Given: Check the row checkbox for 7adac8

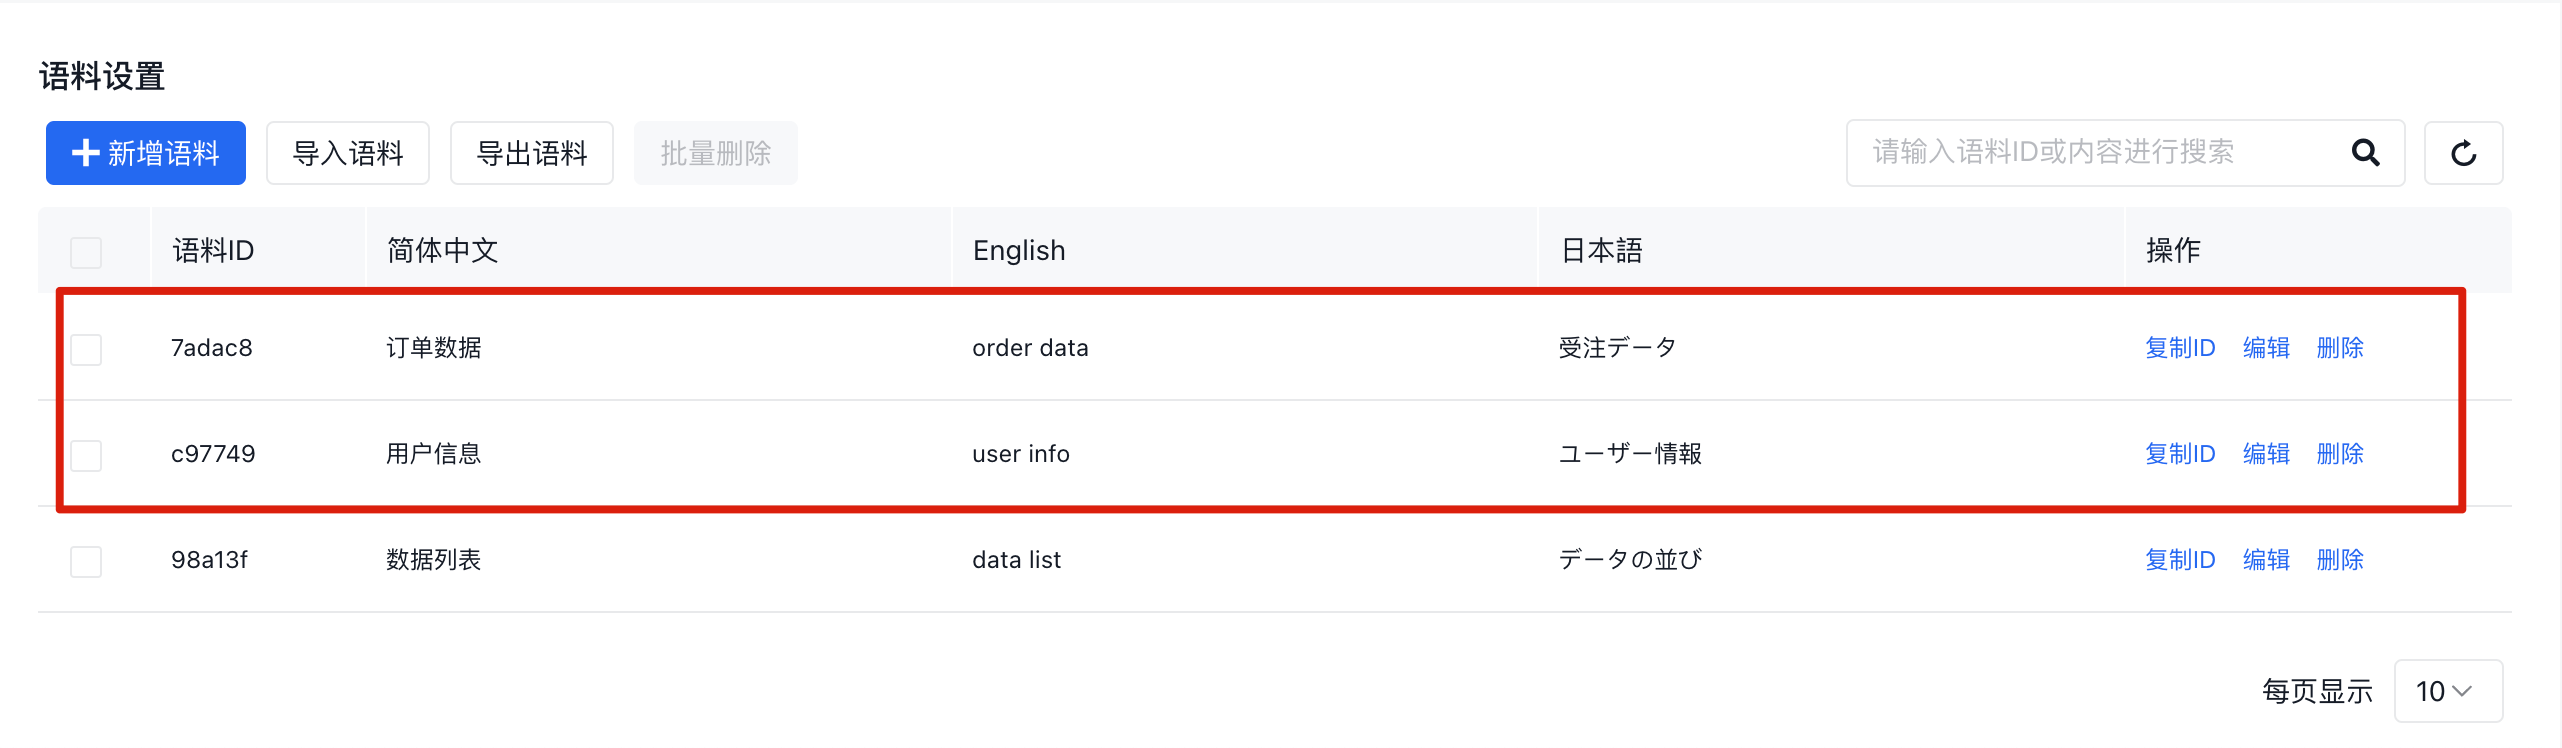Looking at the screenshot, I should point(85,349).
